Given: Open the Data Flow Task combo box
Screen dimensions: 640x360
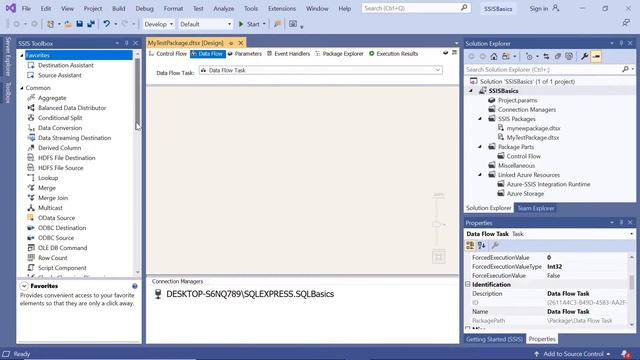Looking at the screenshot, I should pyautogui.click(x=320, y=70).
